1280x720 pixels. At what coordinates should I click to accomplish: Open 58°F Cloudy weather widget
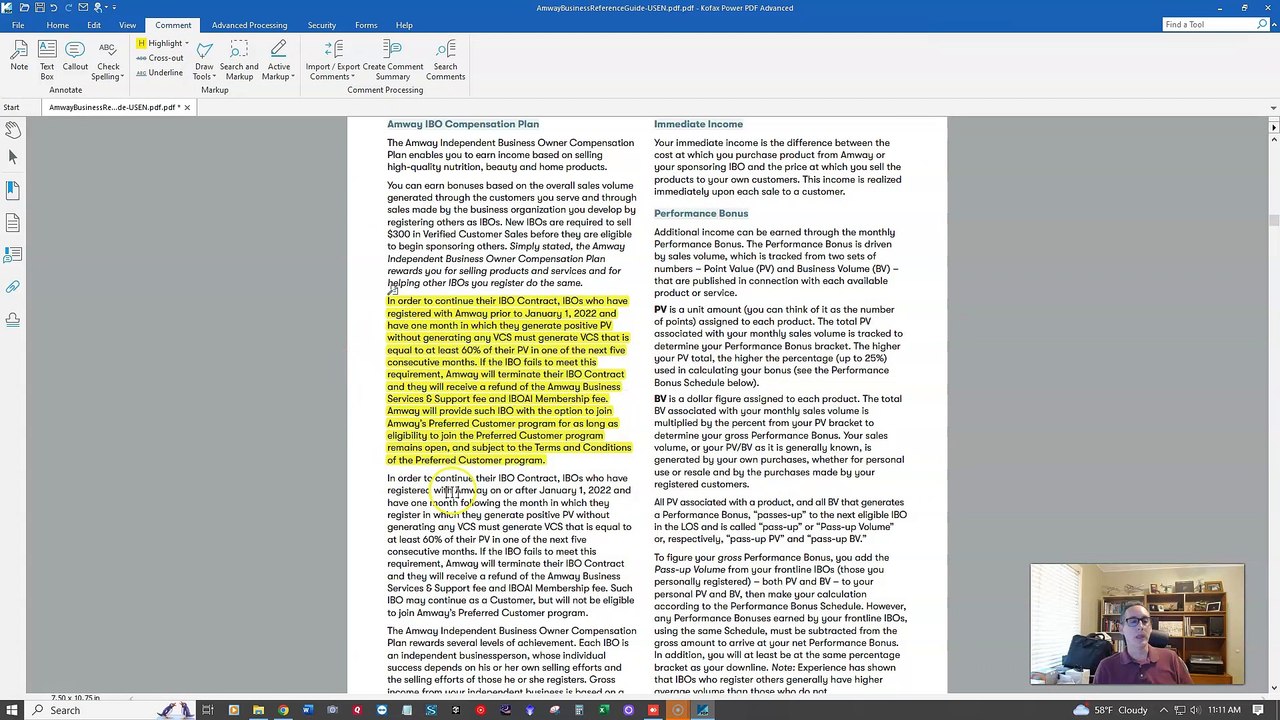(x=1110, y=710)
